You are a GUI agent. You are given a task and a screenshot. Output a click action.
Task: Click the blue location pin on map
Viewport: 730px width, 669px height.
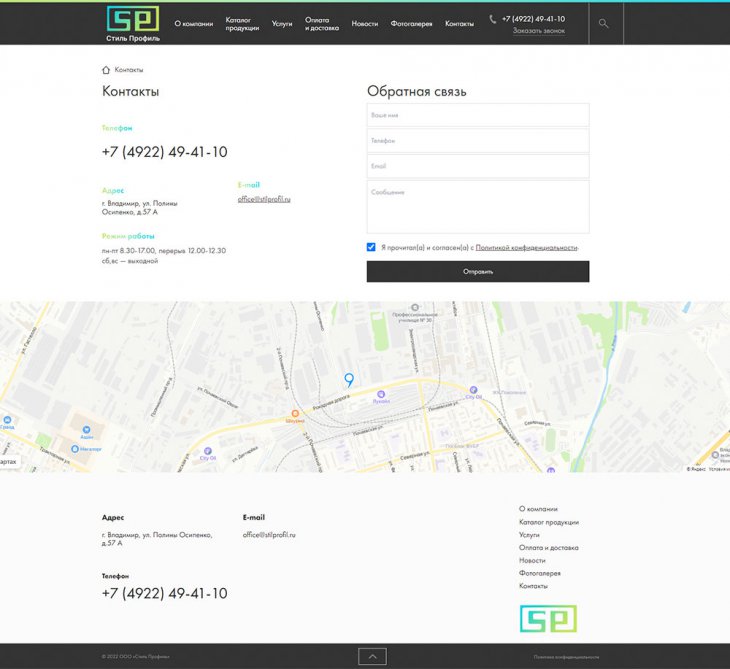point(349,379)
